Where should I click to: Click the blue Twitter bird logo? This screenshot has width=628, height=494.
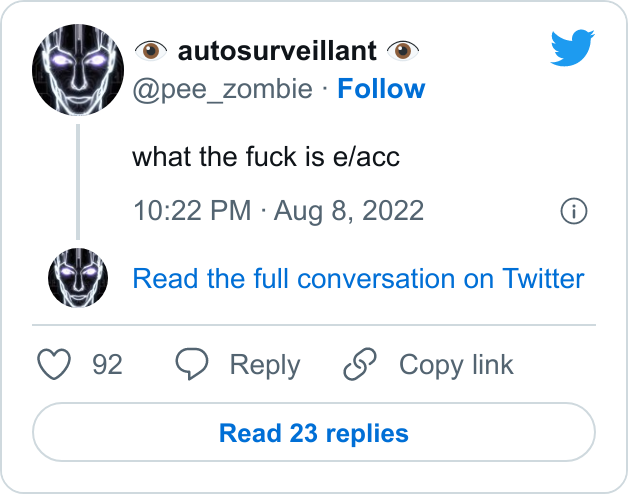(572, 47)
